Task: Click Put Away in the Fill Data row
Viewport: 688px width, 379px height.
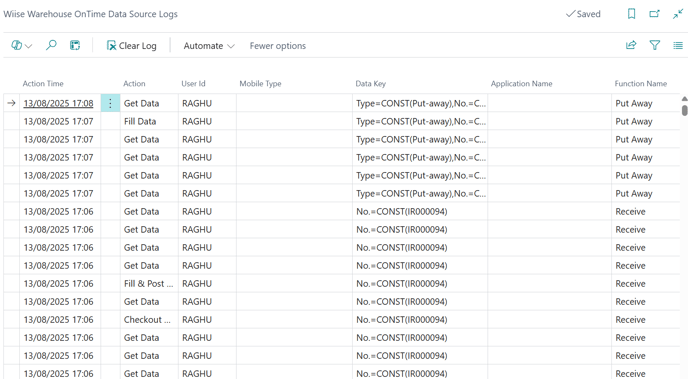Action: [645, 122]
